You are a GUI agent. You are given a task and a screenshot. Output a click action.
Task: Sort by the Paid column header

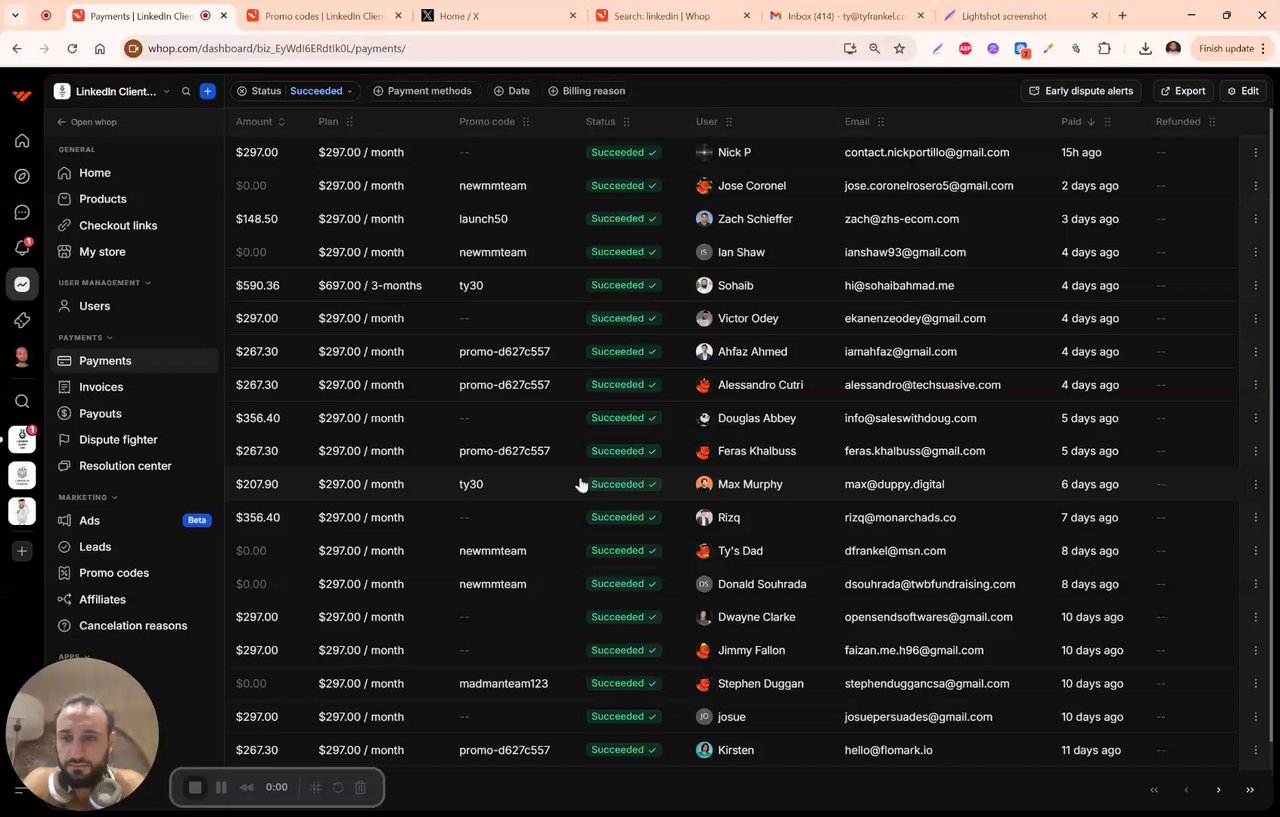tap(1078, 122)
